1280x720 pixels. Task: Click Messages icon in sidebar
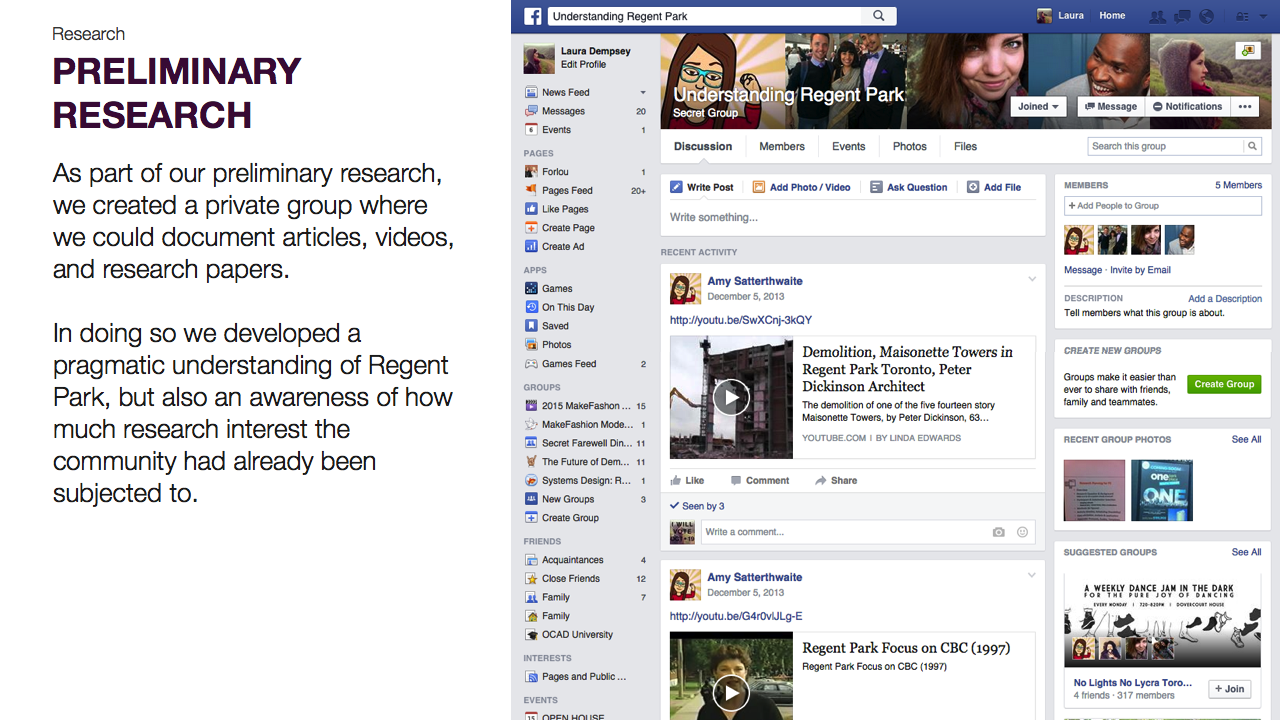click(531, 111)
